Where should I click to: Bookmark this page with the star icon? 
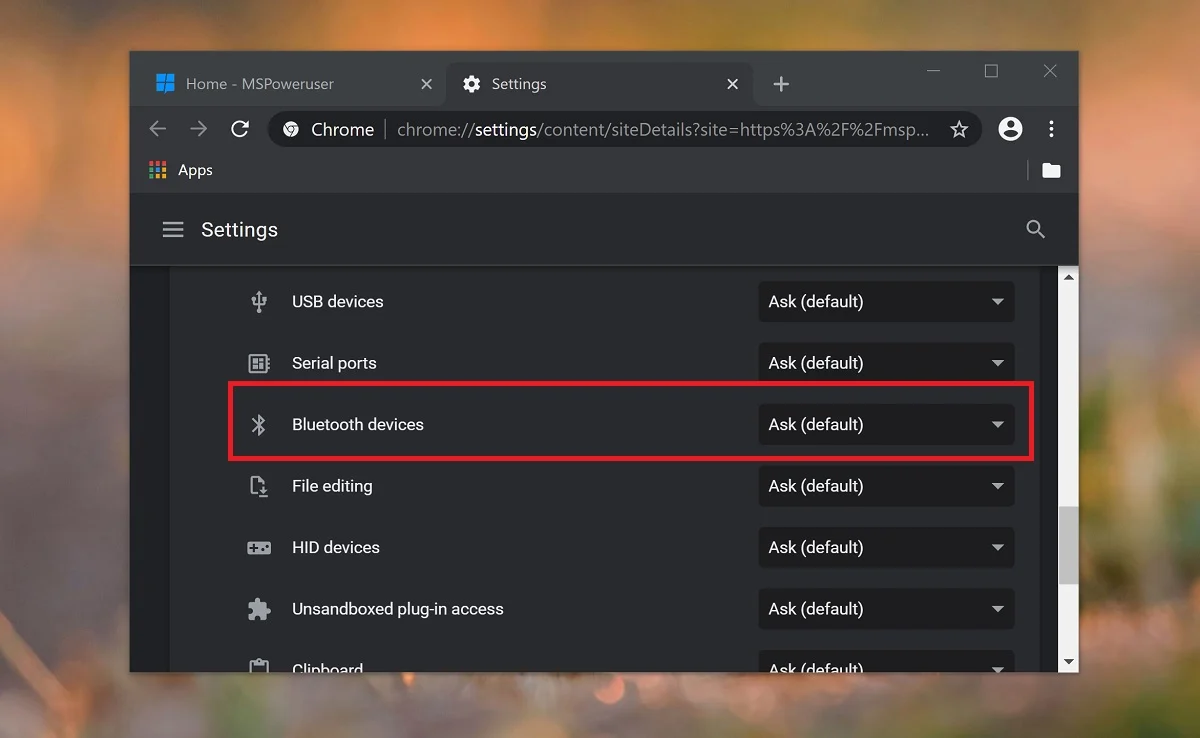(x=959, y=129)
